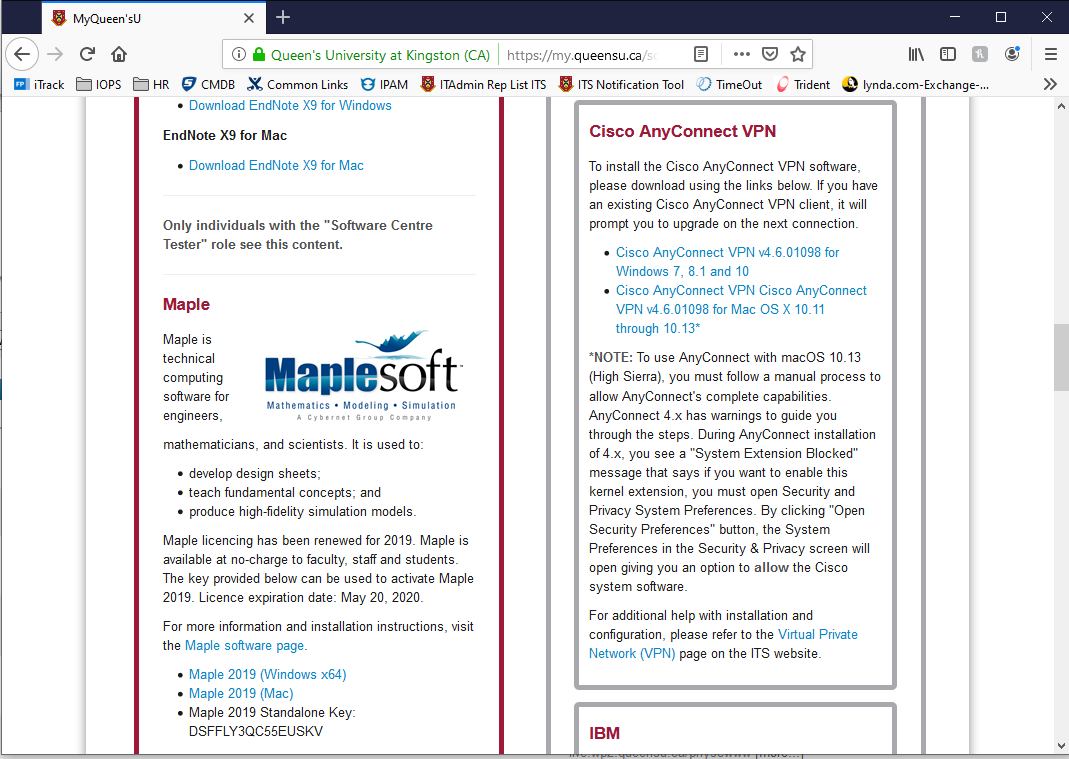
Task: Click the forward navigation arrow
Action: point(55,54)
